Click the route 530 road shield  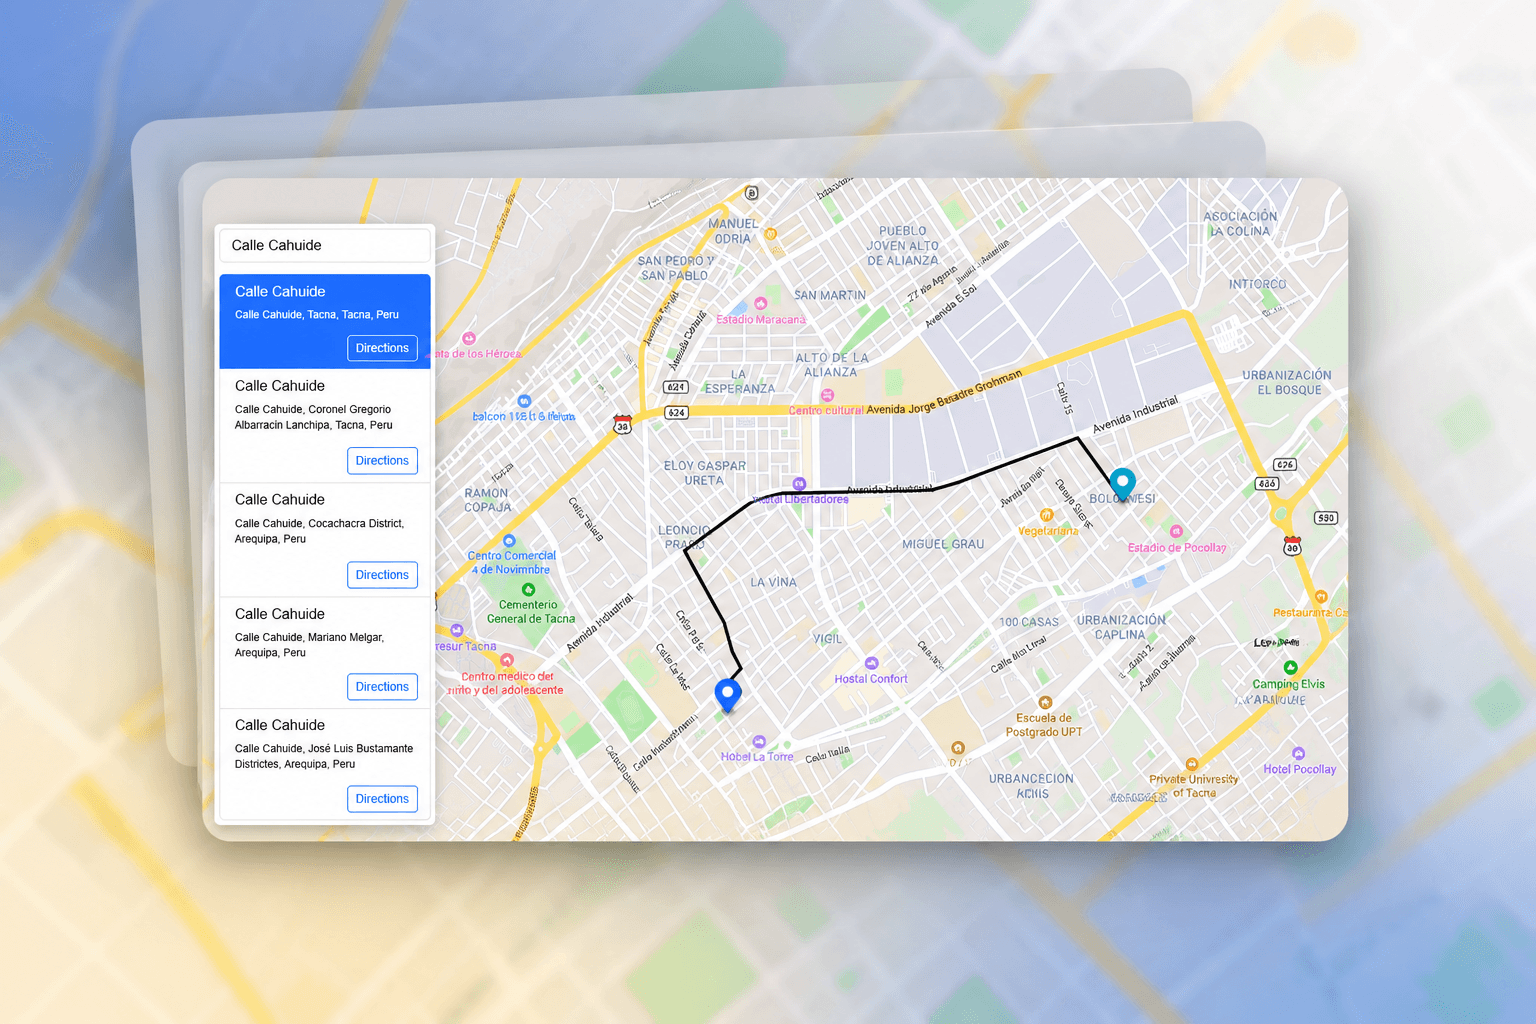click(1326, 518)
